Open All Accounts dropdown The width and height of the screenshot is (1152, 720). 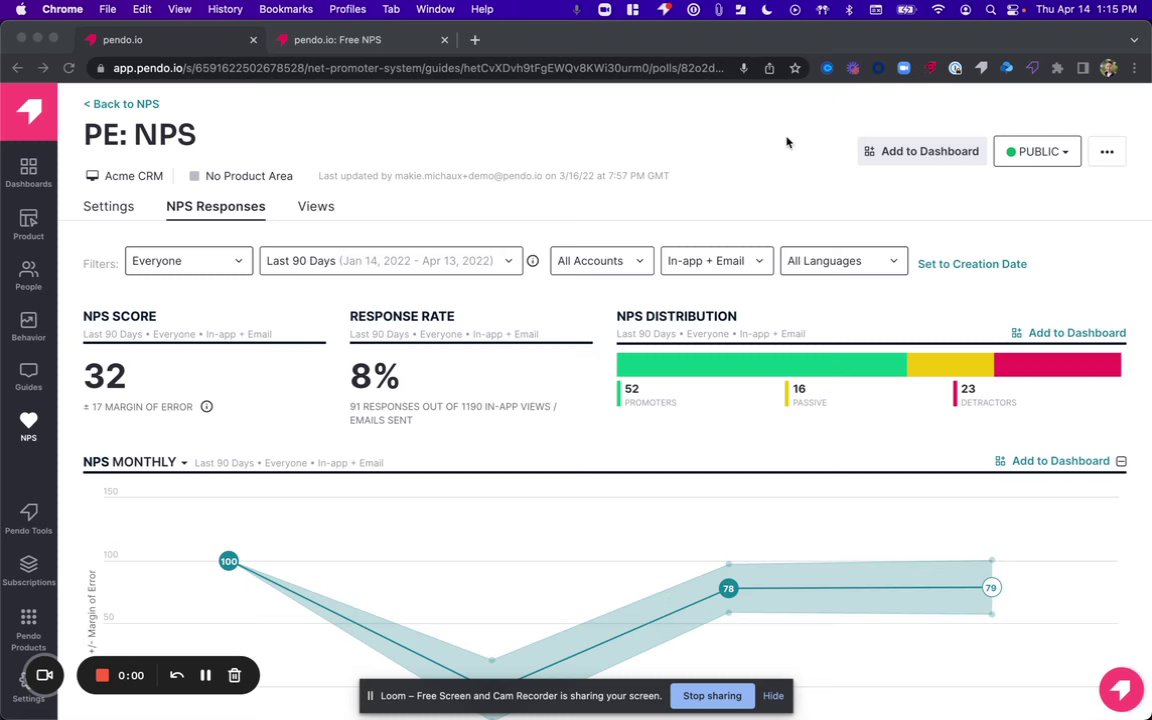(602, 261)
